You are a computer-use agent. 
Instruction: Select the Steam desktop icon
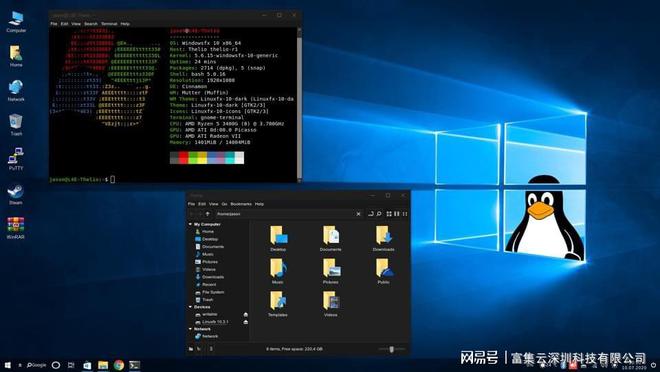pyautogui.click(x=16, y=194)
